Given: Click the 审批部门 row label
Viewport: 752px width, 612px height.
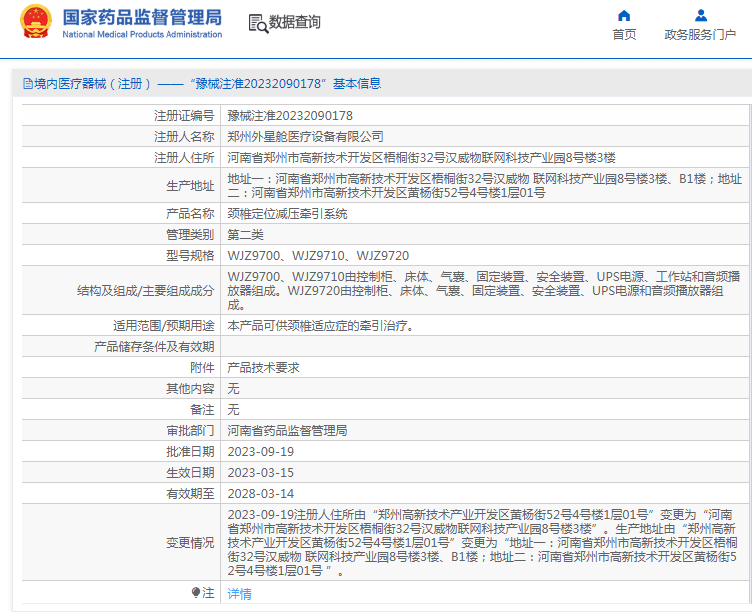Looking at the screenshot, I should coord(190,431).
